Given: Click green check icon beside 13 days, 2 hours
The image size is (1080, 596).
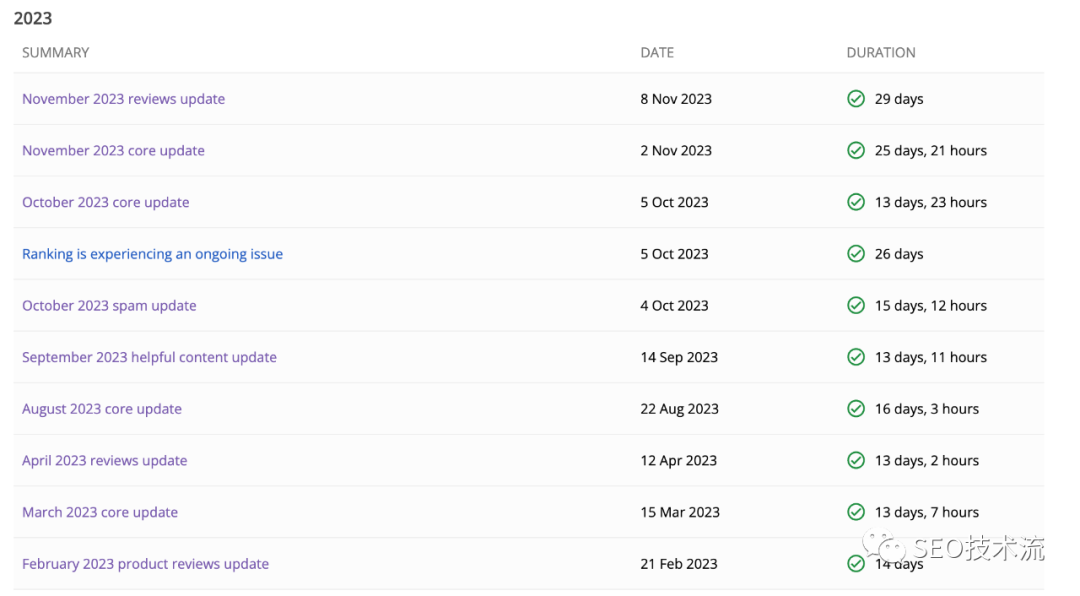Looking at the screenshot, I should (x=856, y=461).
